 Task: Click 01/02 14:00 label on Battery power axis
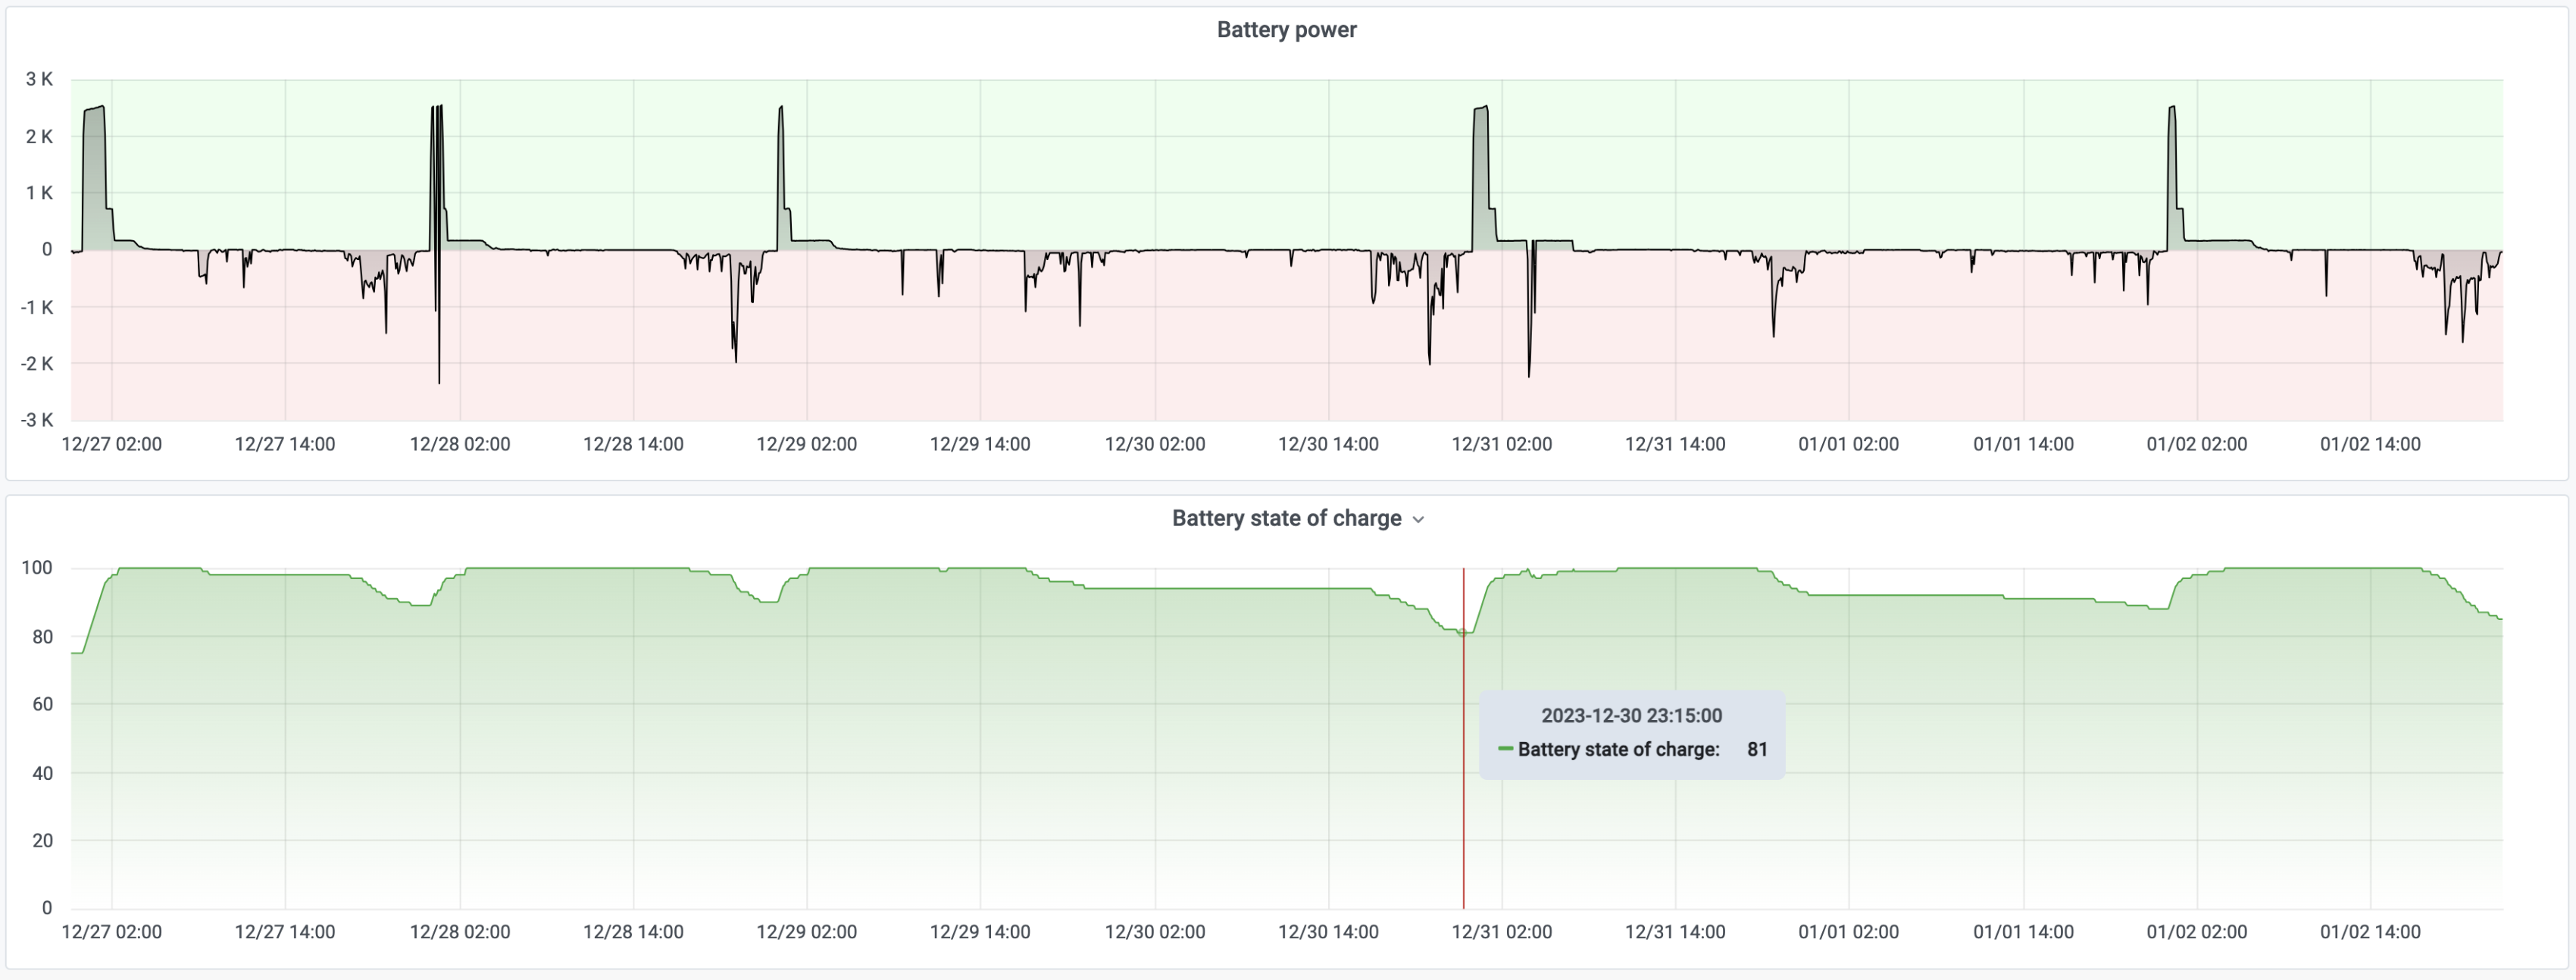(x=2370, y=444)
